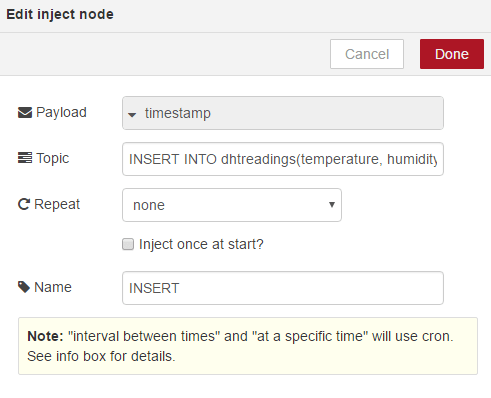Click the cron Note info box
The image size is (491, 398).
[x=248, y=346]
